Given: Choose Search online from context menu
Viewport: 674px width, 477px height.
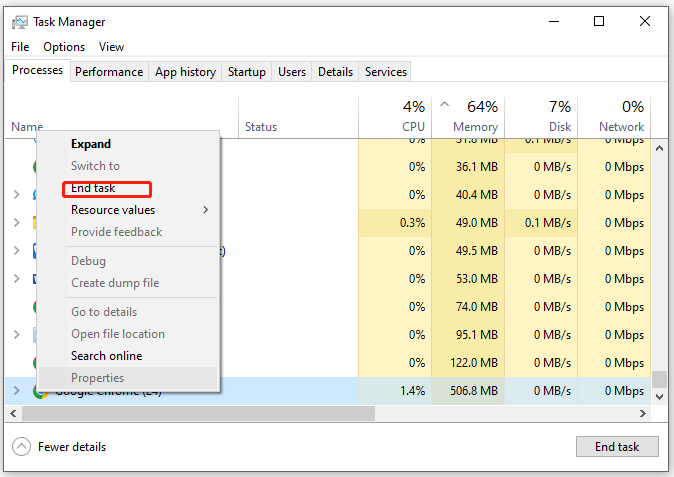Looking at the screenshot, I should (x=106, y=356).
